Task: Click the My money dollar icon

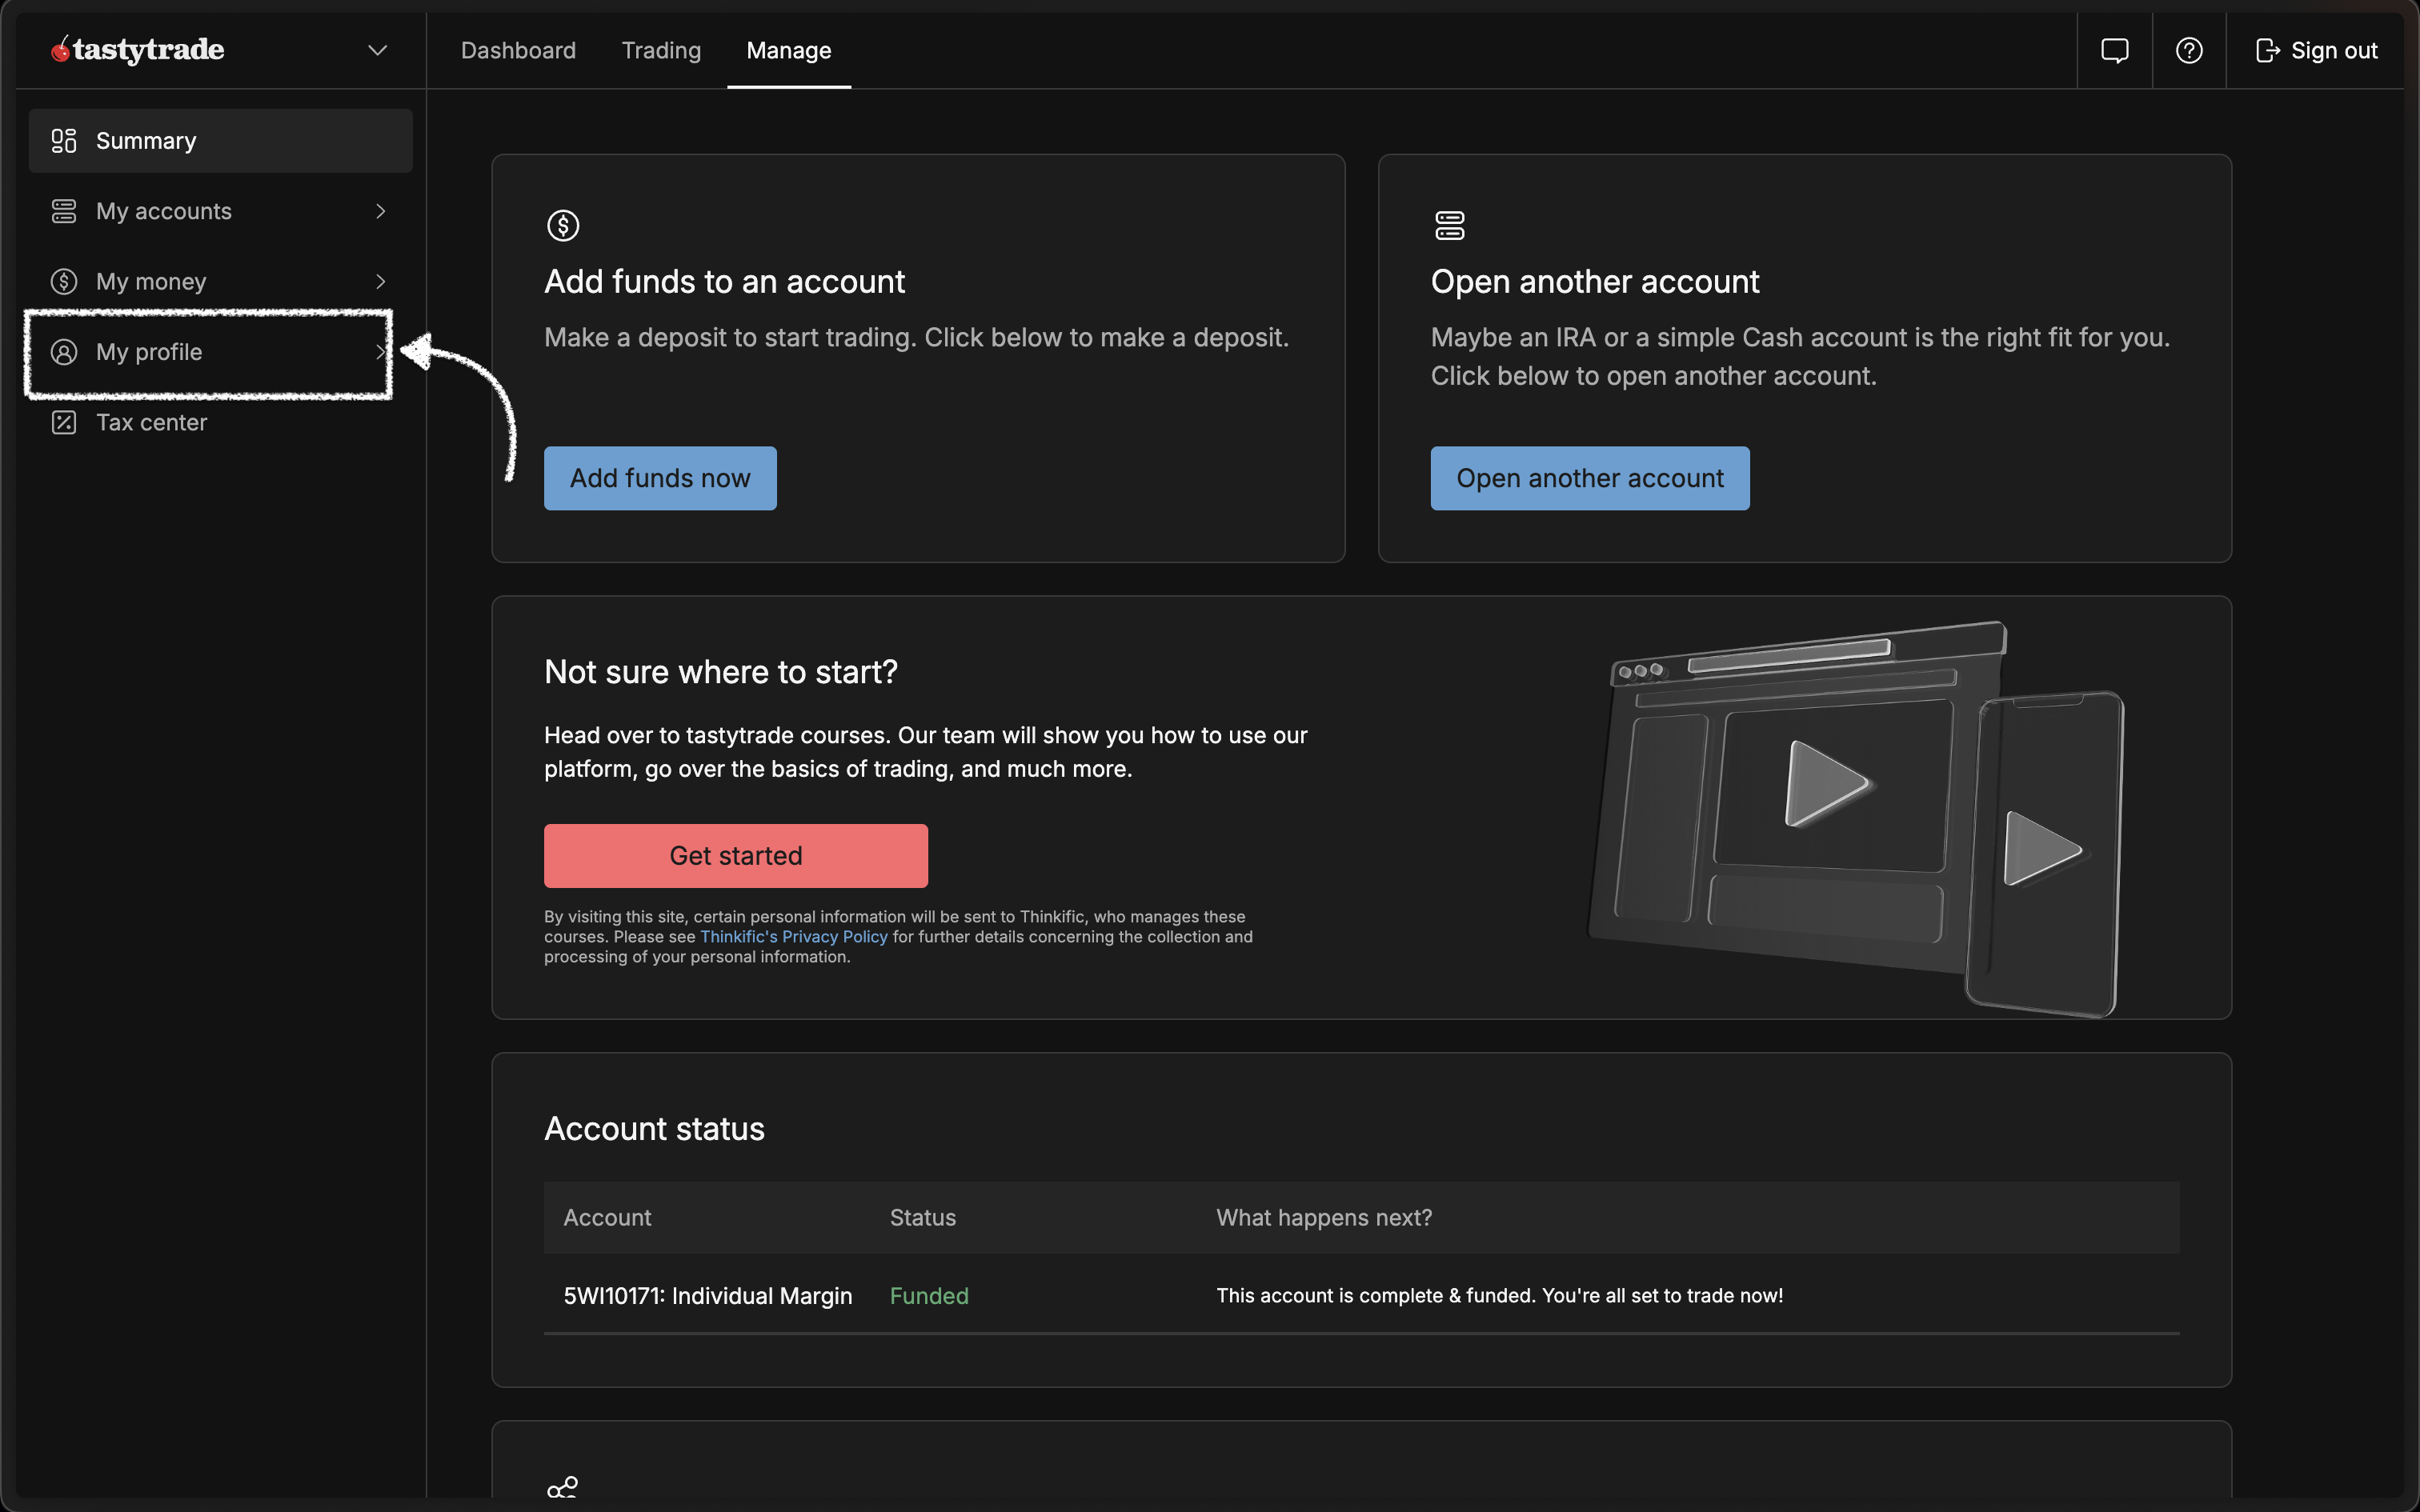Action: (x=64, y=282)
